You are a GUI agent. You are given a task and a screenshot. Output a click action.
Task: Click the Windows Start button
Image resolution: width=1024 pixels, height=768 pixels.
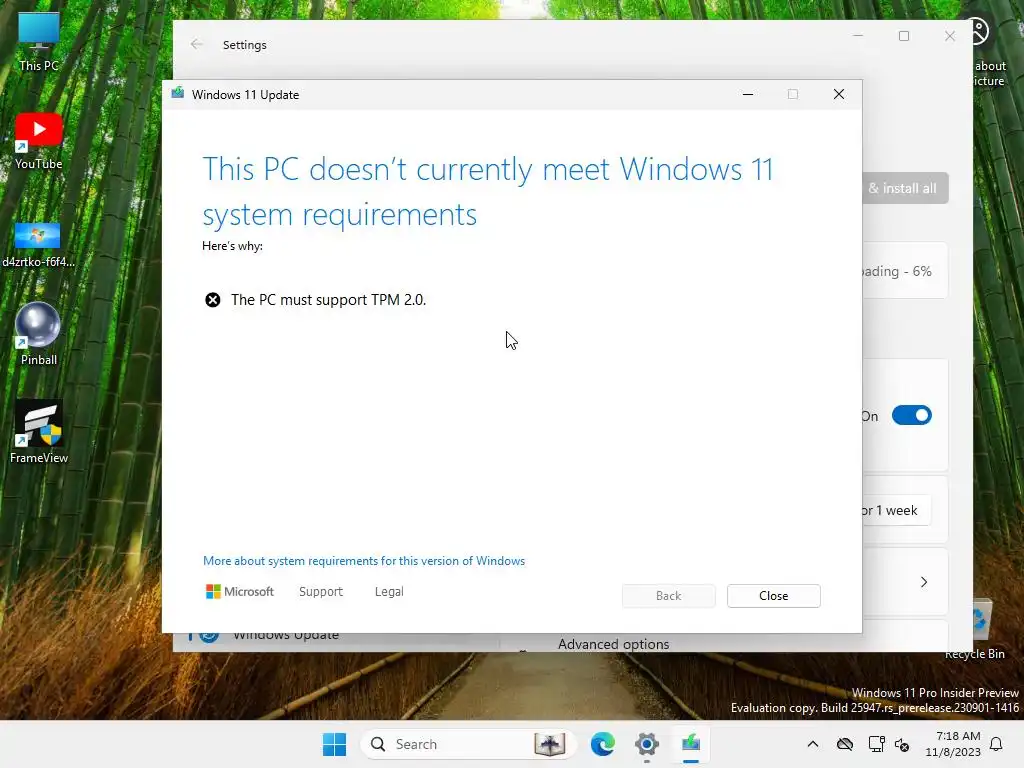point(334,744)
